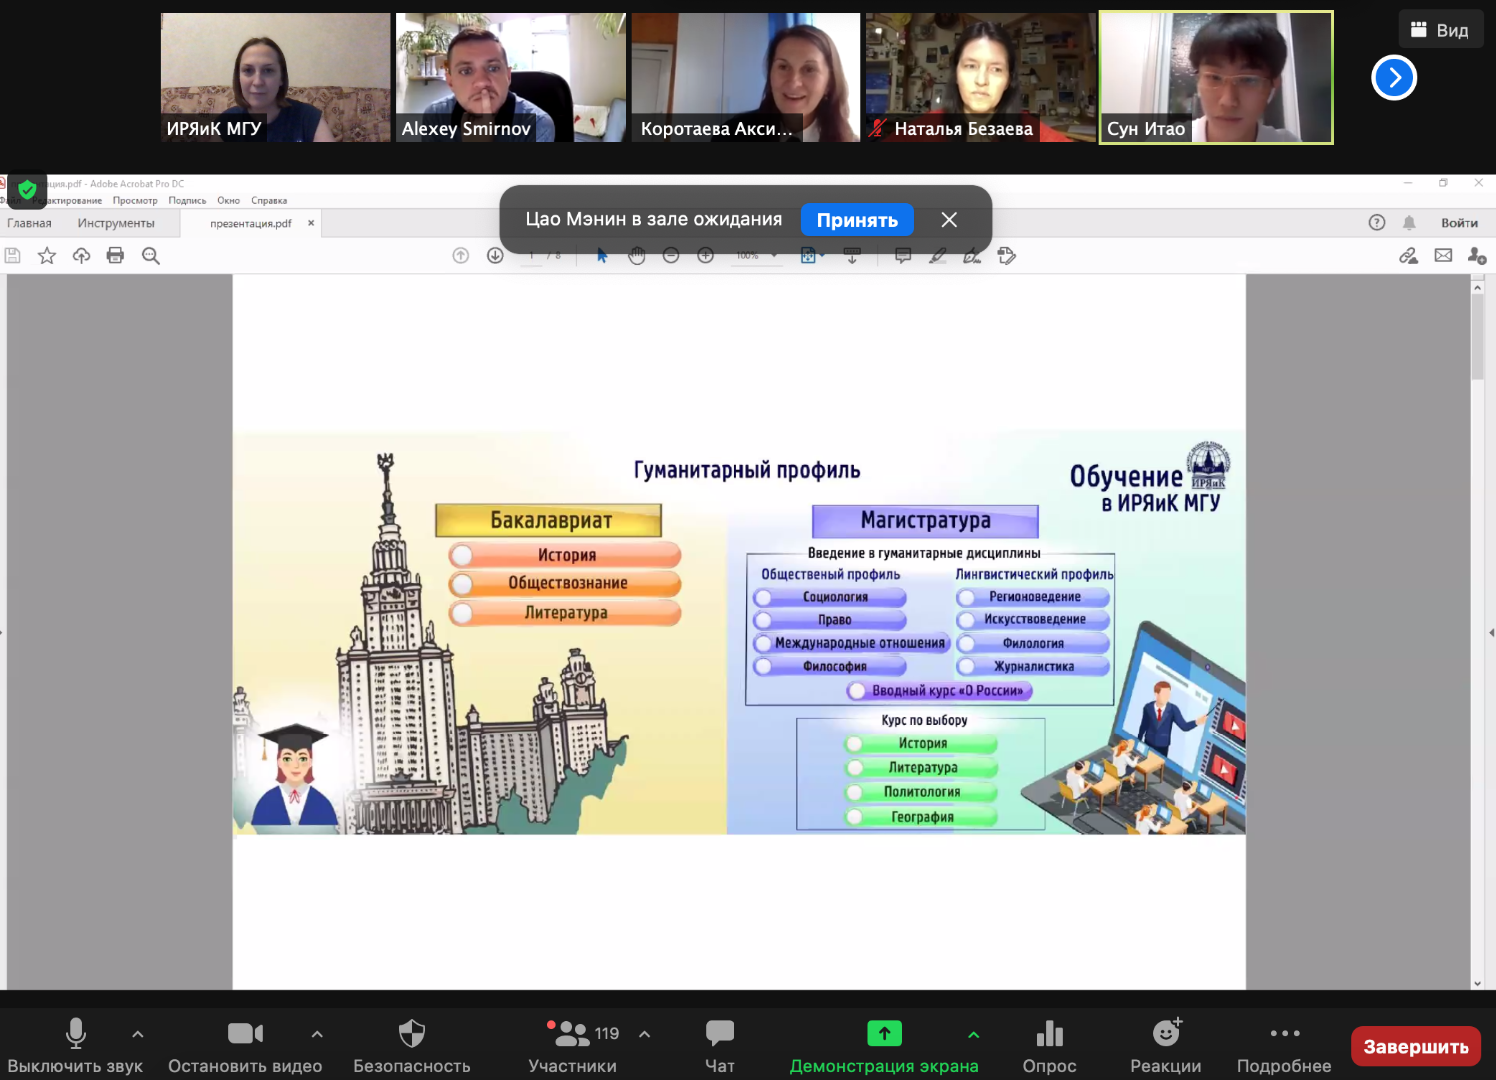Stop camera with Остановить видео
Screen dimensions: 1496x1080
(x=245, y=1046)
